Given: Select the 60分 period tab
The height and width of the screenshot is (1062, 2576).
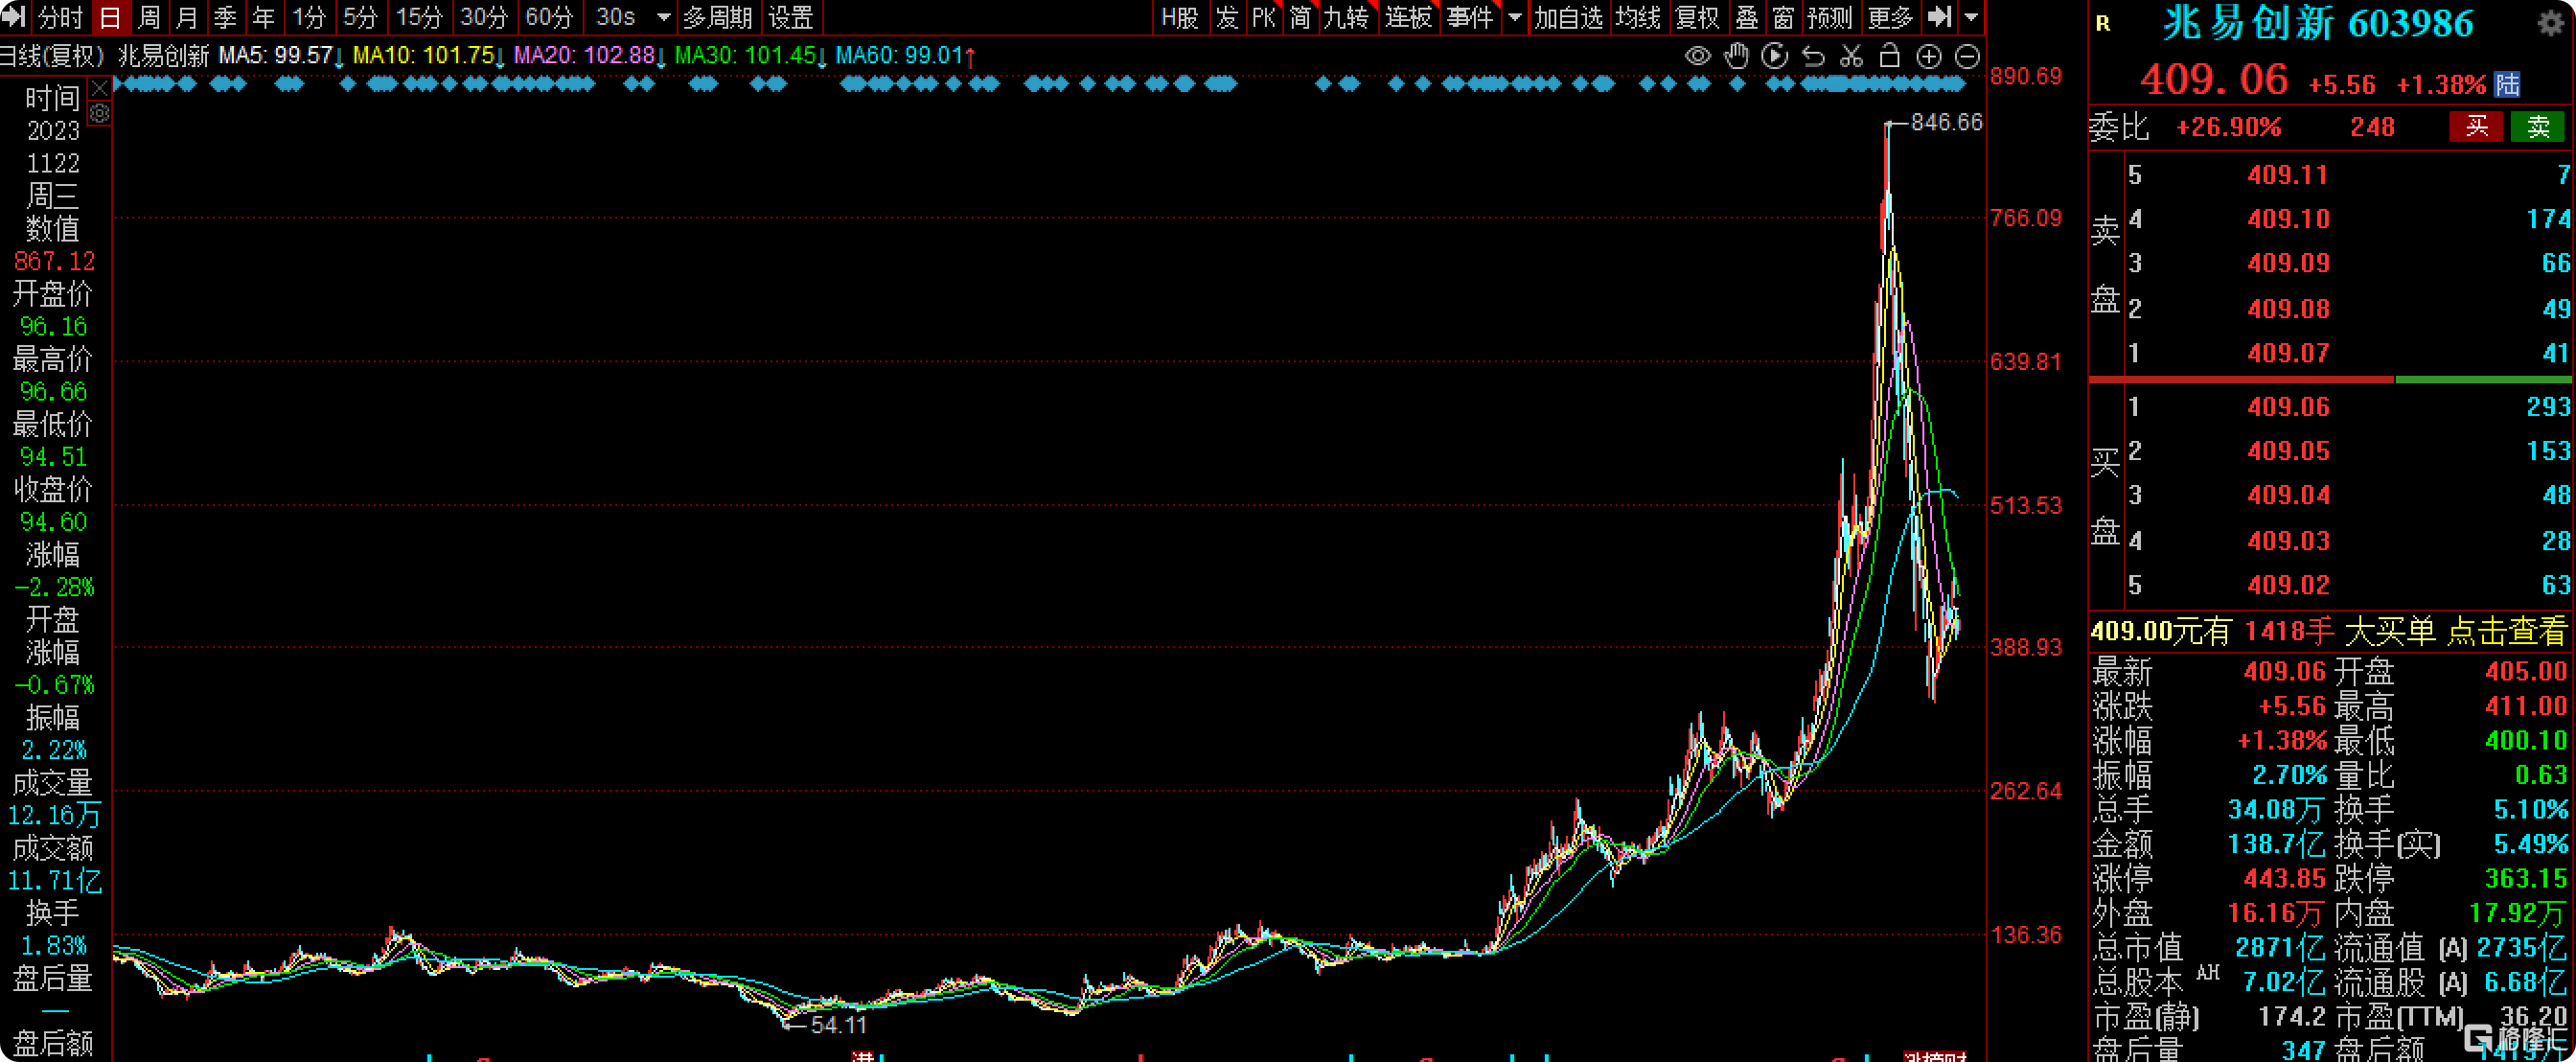Looking at the screenshot, I should (x=549, y=17).
